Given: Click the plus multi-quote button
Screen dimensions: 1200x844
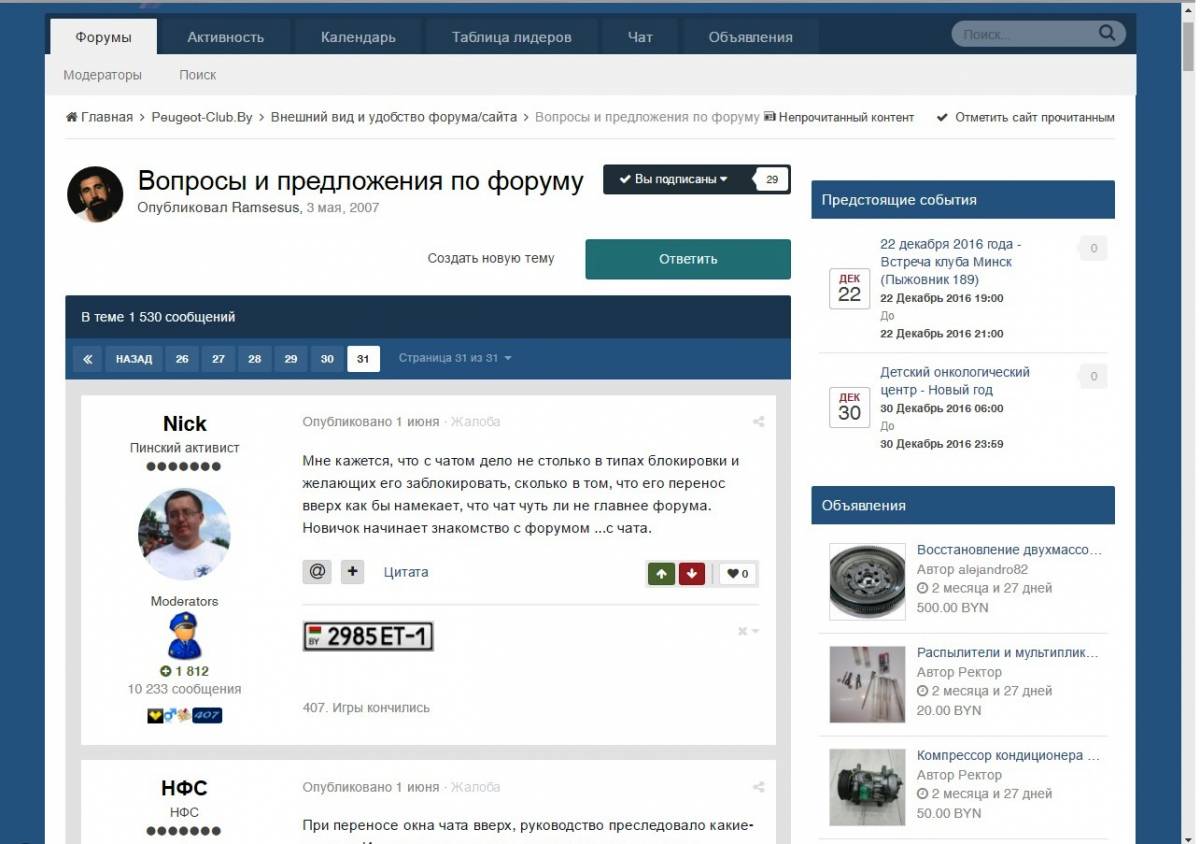Looking at the screenshot, I should 352,572.
